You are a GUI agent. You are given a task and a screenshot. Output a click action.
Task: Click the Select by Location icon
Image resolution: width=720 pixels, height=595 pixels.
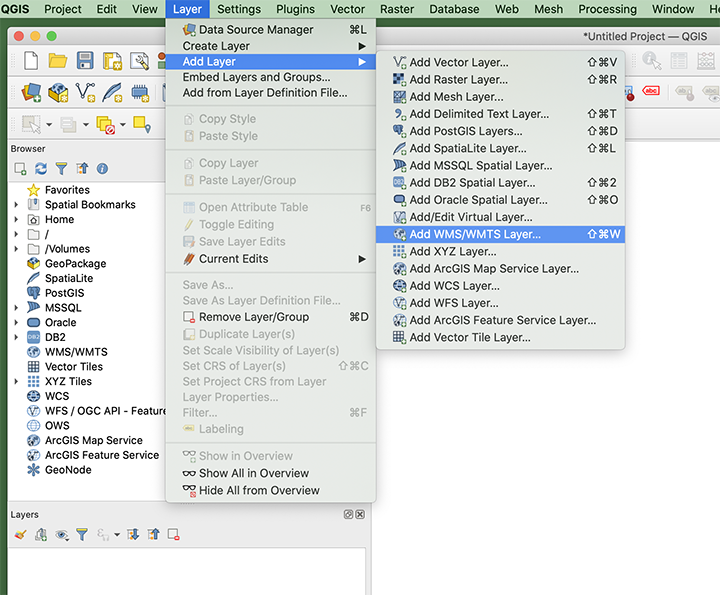[x=141, y=124]
